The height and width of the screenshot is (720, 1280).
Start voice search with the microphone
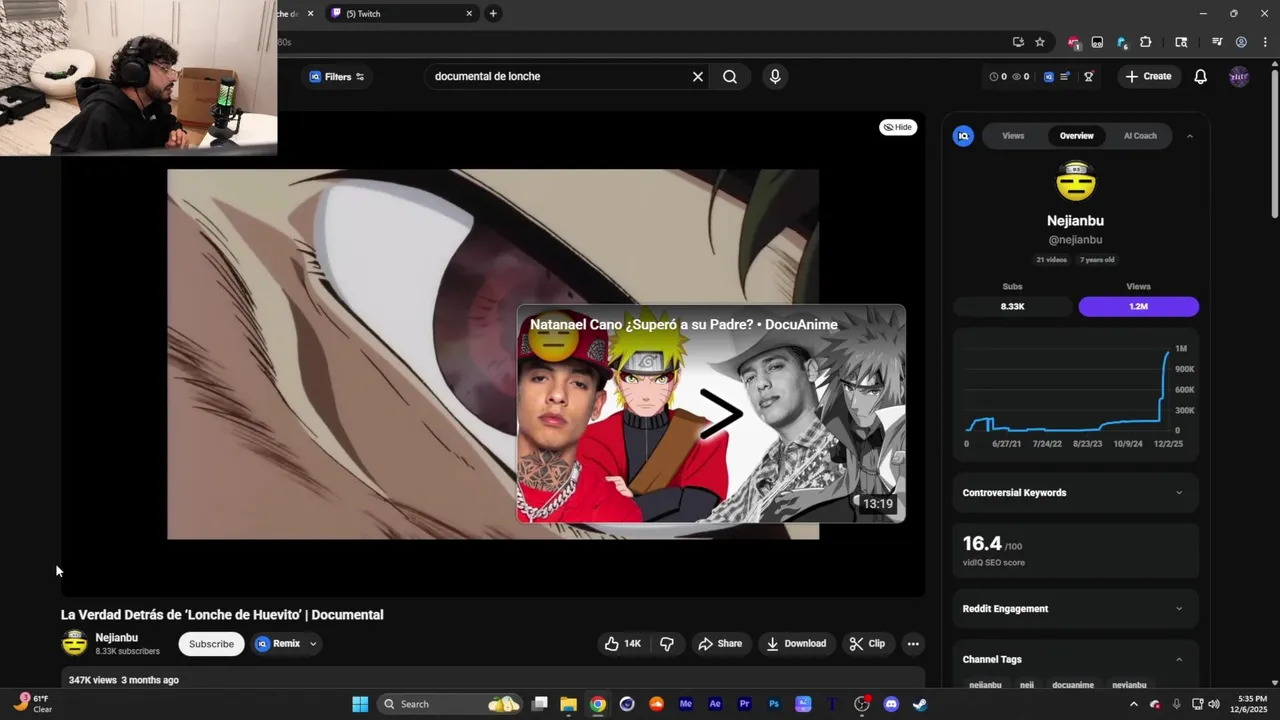[775, 77]
